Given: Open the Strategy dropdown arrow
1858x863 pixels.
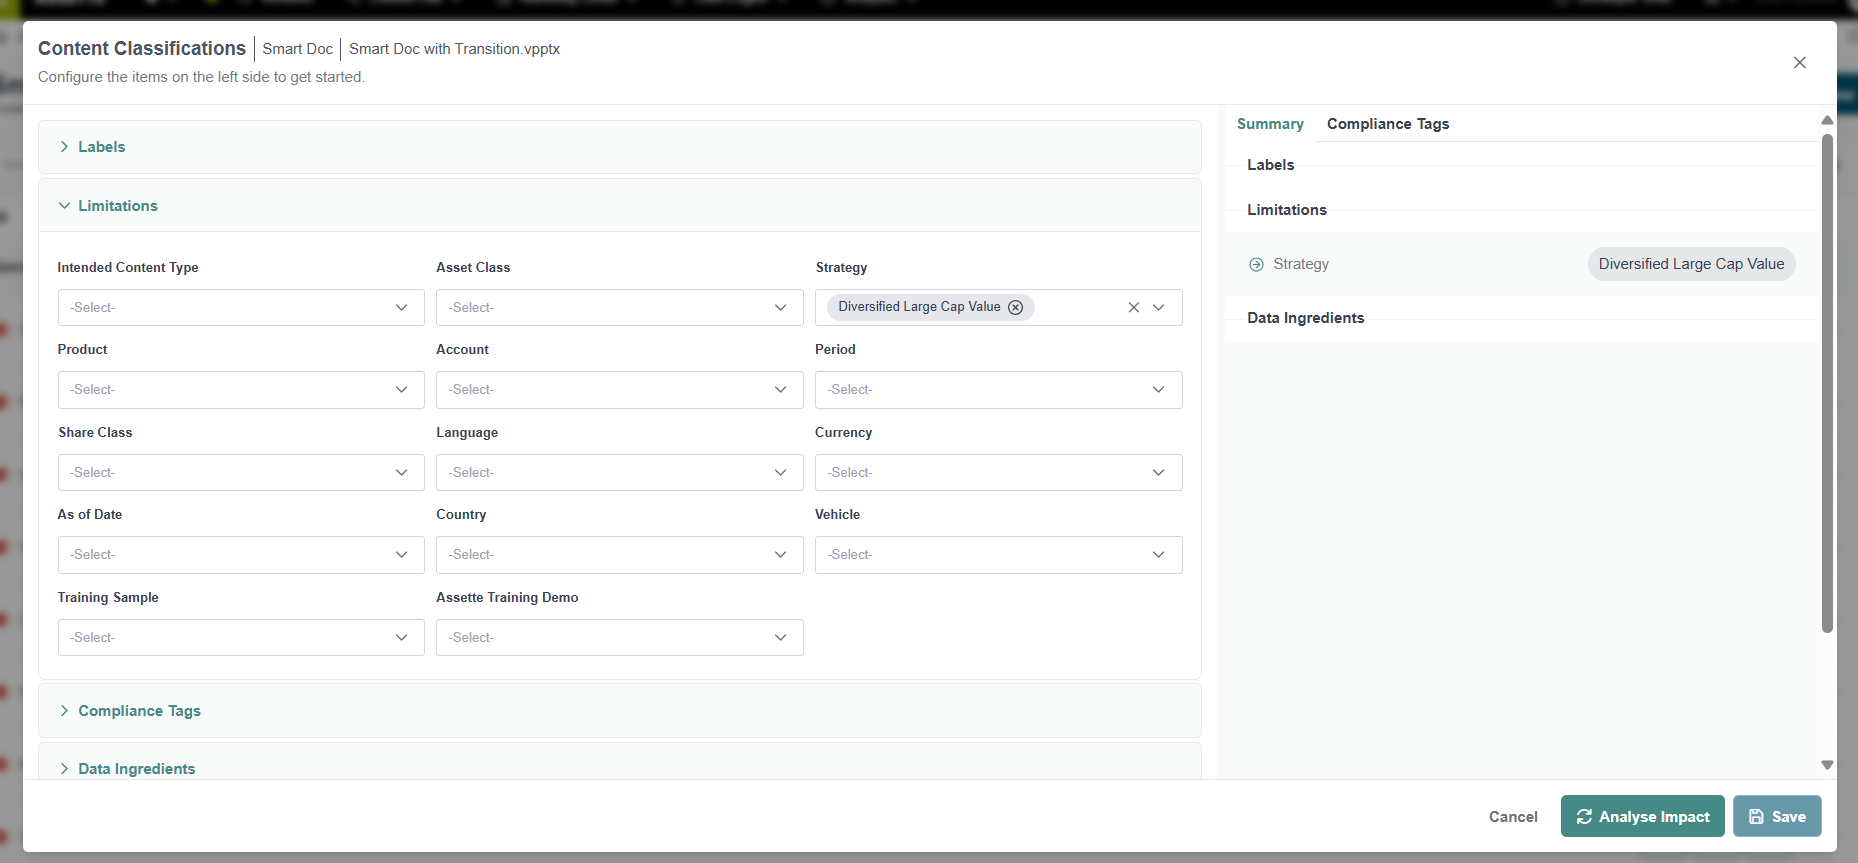Looking at the screenshot, I should (1159, 307).
